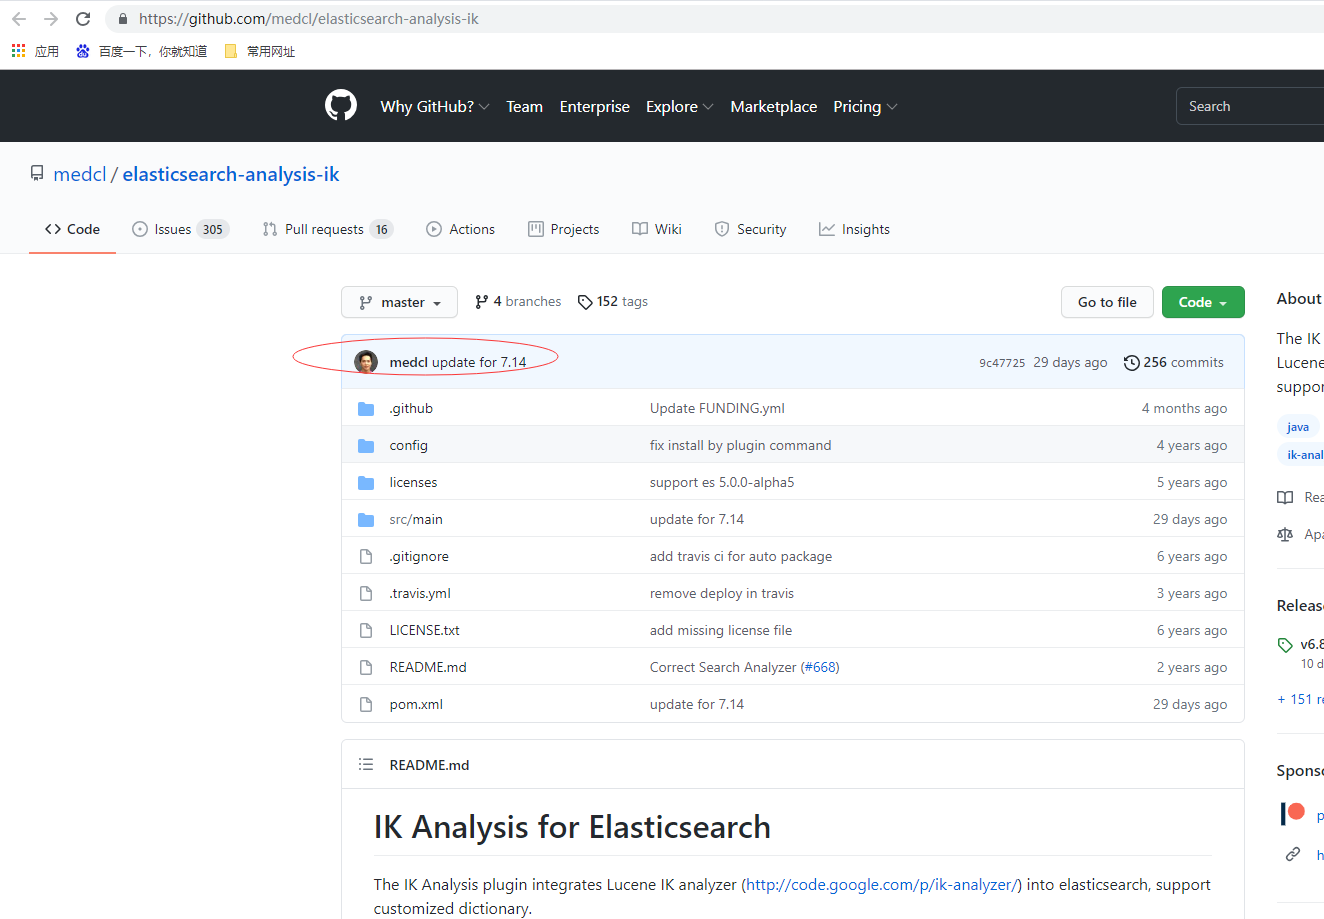Open the Projects tab
Screen dimensions: 1324x919
coord(564,229)
